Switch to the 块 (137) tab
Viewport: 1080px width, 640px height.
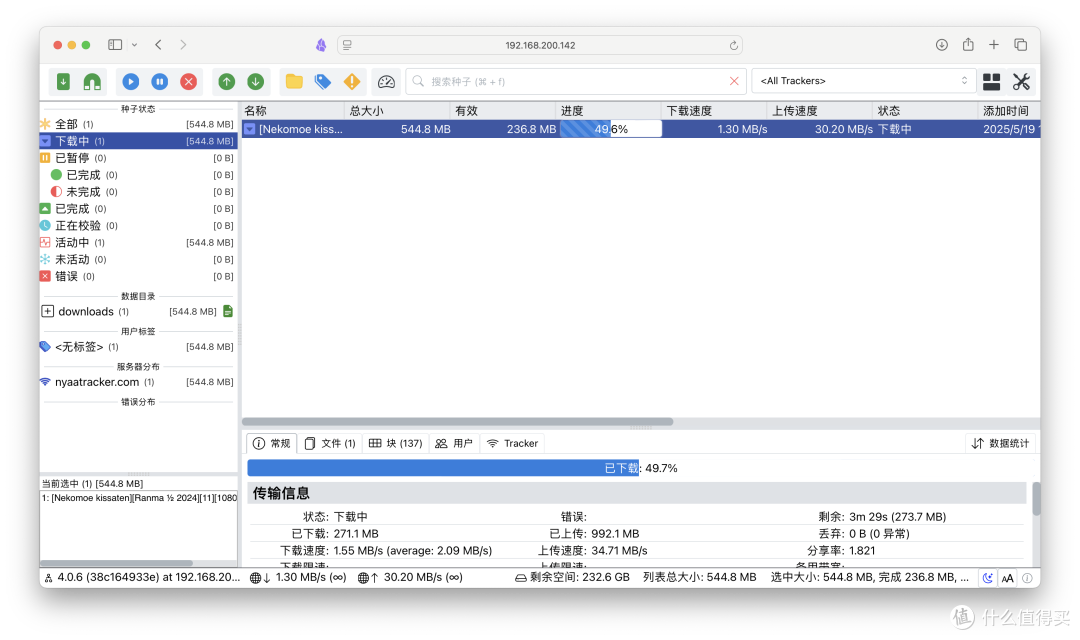tap(395, 443)
